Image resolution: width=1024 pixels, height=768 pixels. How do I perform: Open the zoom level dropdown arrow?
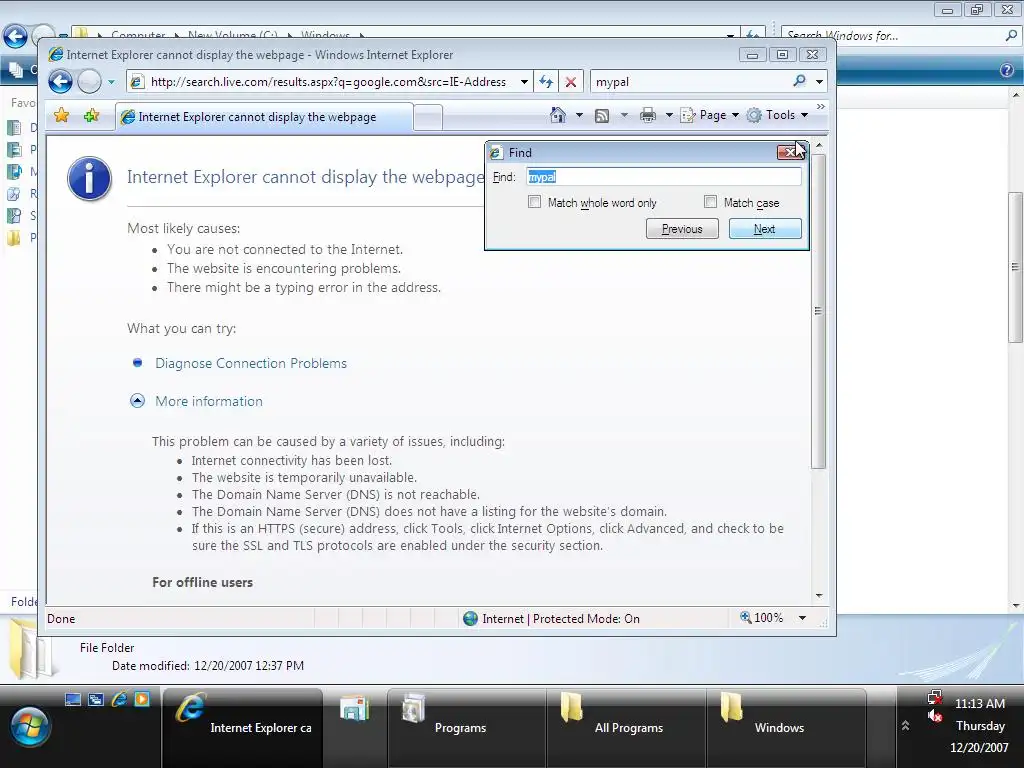coord(802,618)
